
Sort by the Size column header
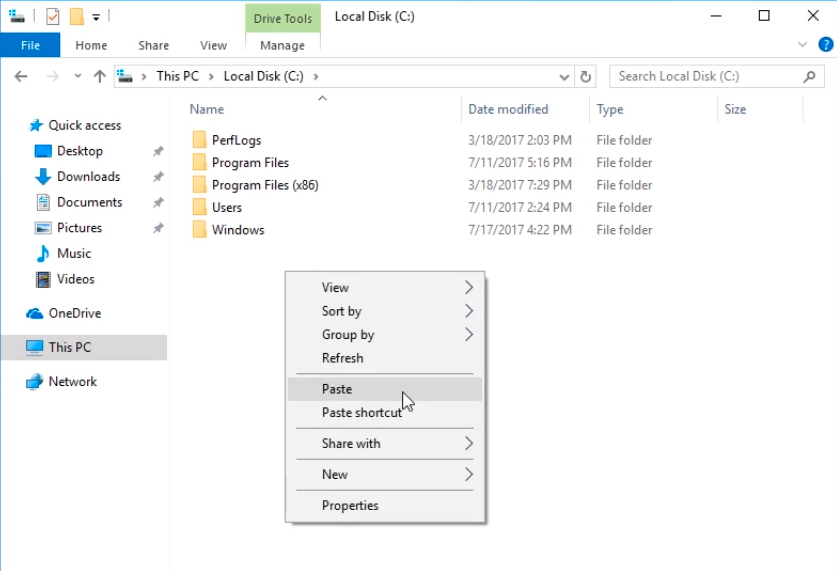(735, 109)
